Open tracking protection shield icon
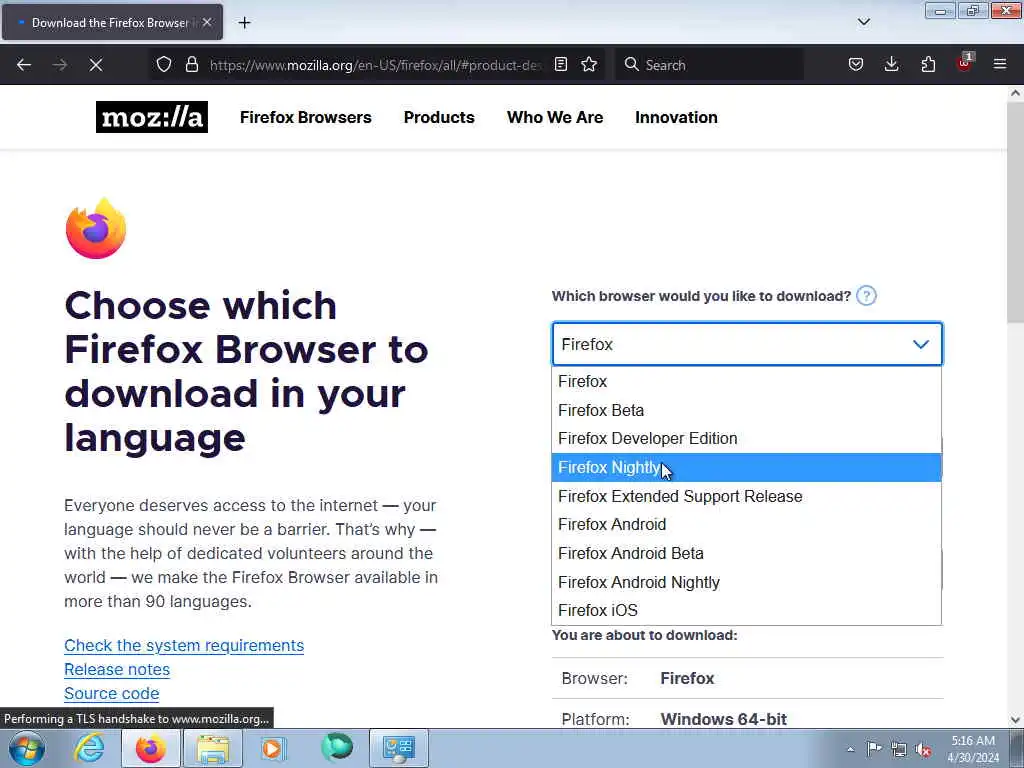Screen dimensions: 1024x768 pos(164,65)
